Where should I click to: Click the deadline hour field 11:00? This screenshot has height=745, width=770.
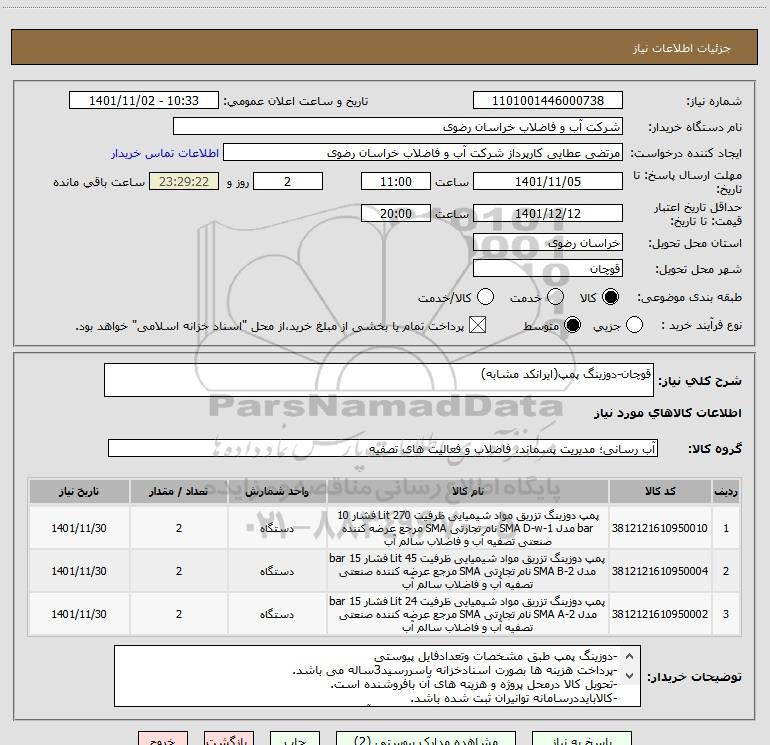coord(396,182)
